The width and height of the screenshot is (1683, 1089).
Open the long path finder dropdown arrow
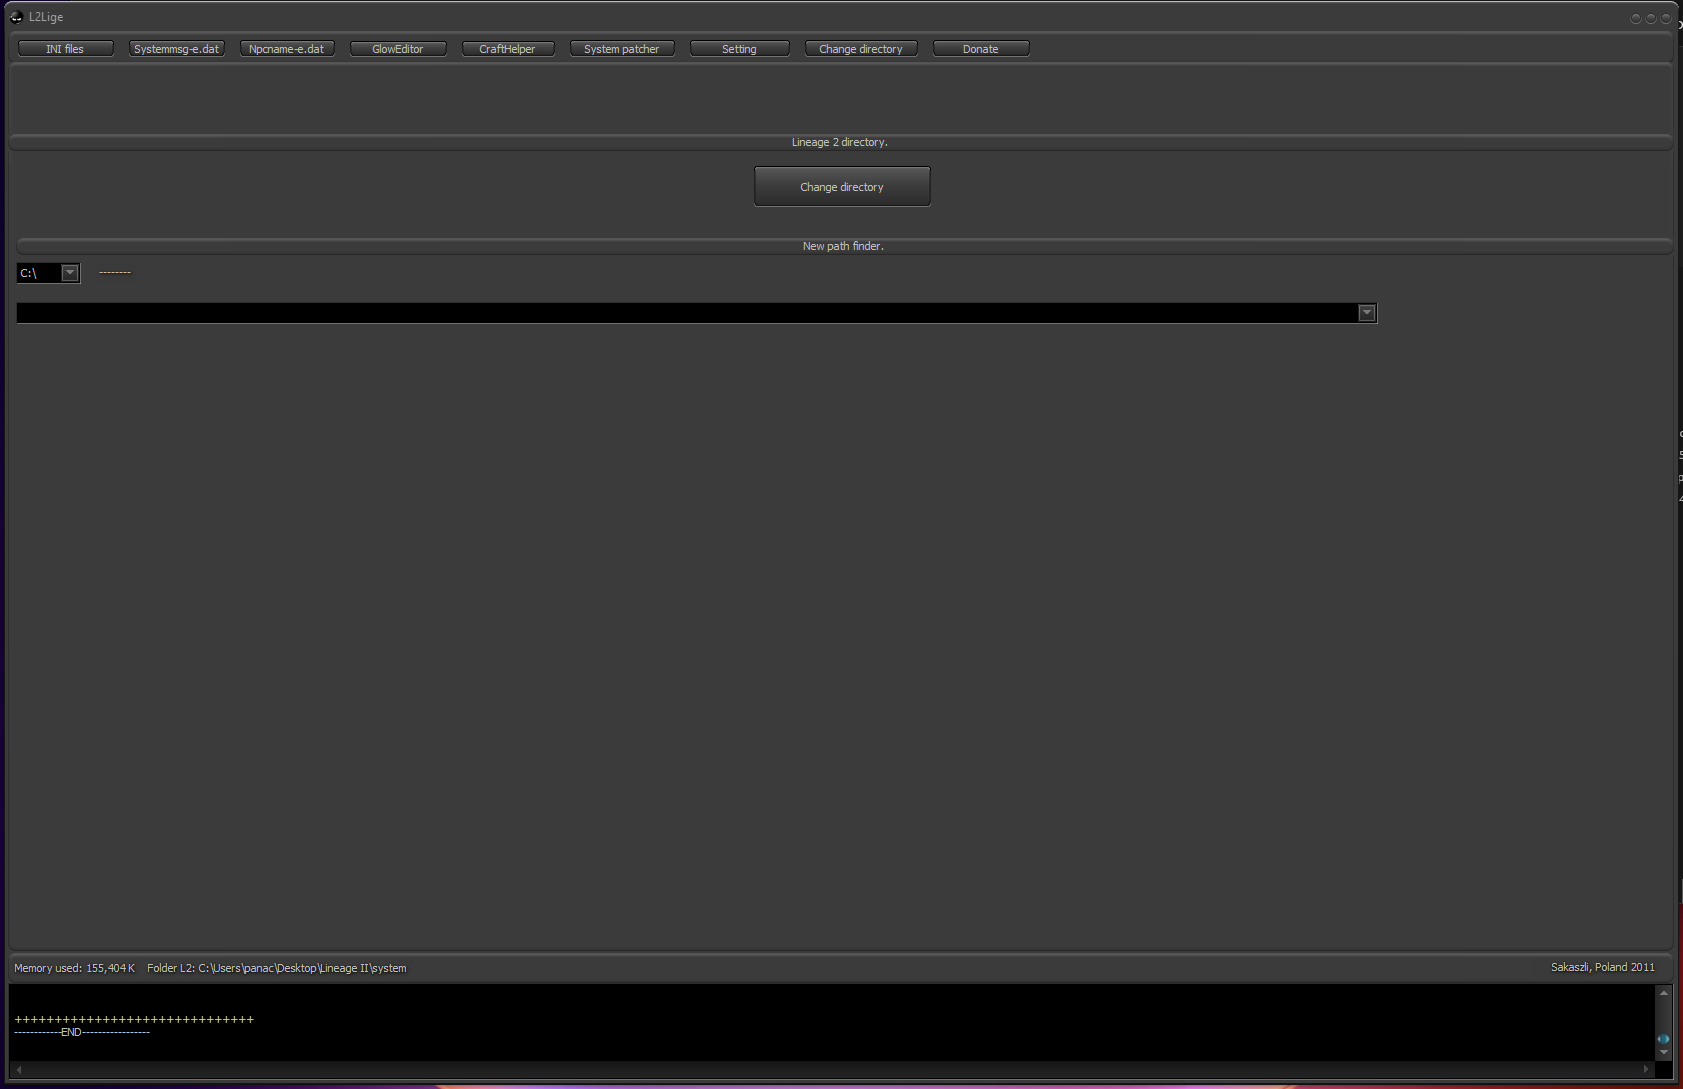pos(1366,313)
